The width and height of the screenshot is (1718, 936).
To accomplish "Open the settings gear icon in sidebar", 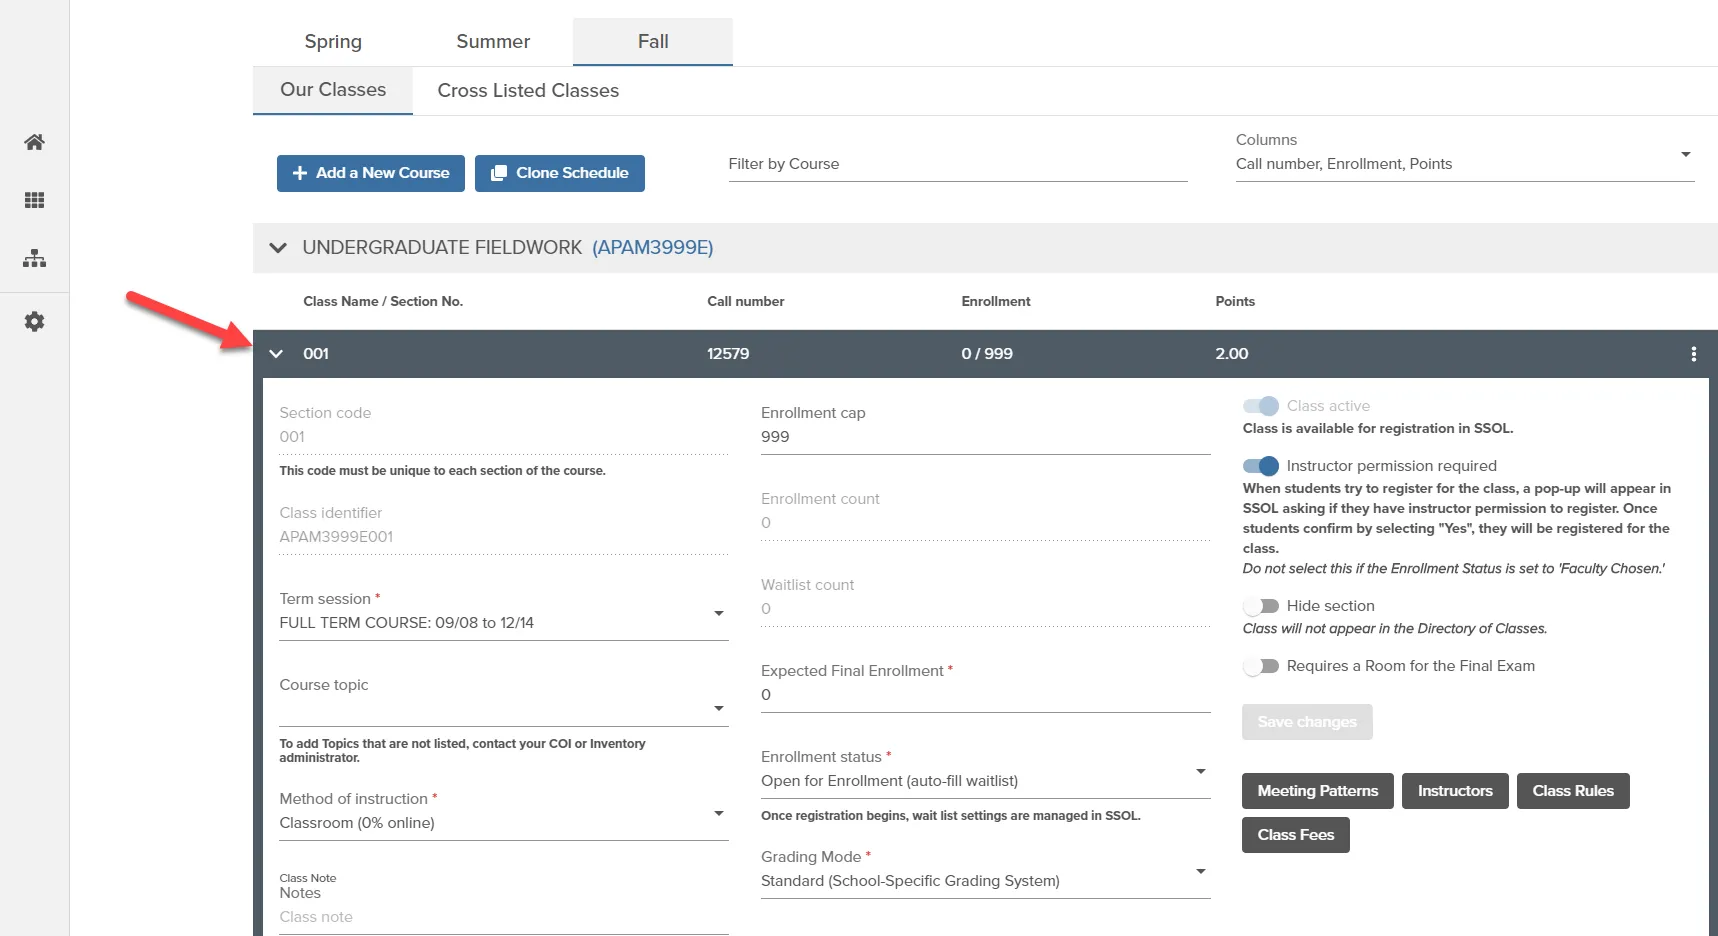I will click(34, 321).
